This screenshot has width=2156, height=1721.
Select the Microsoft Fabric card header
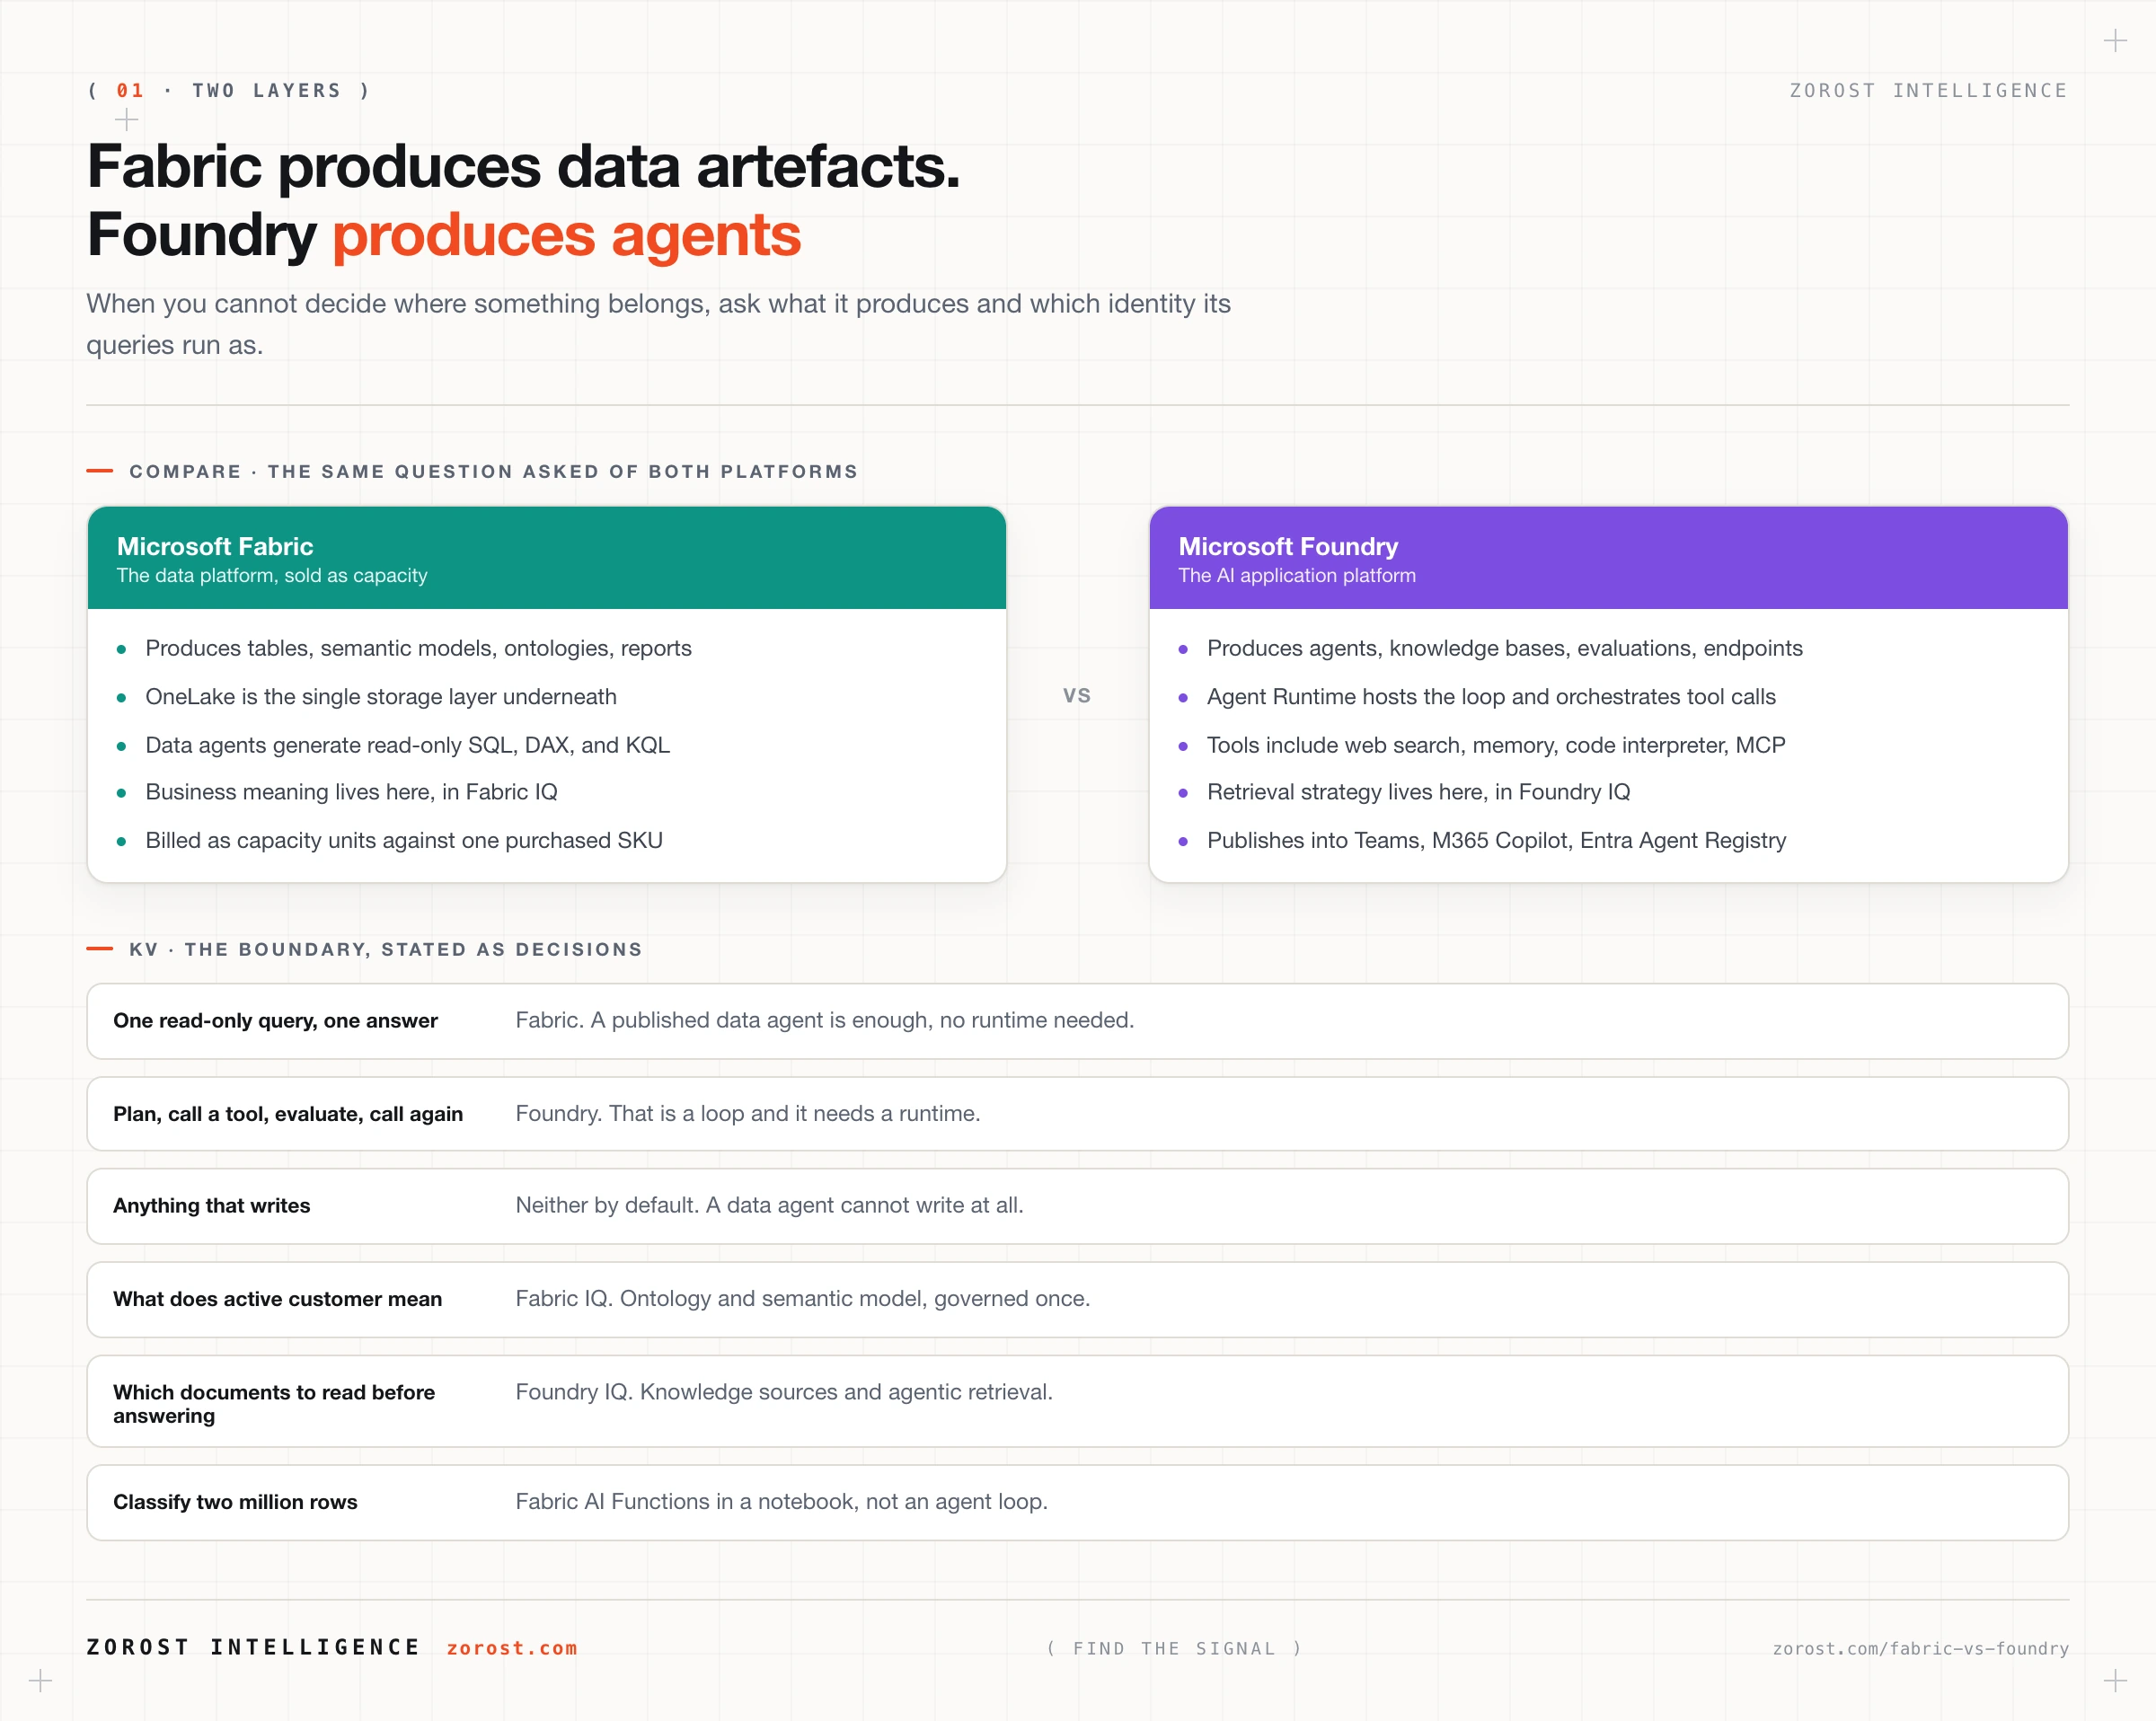[547, 558]
